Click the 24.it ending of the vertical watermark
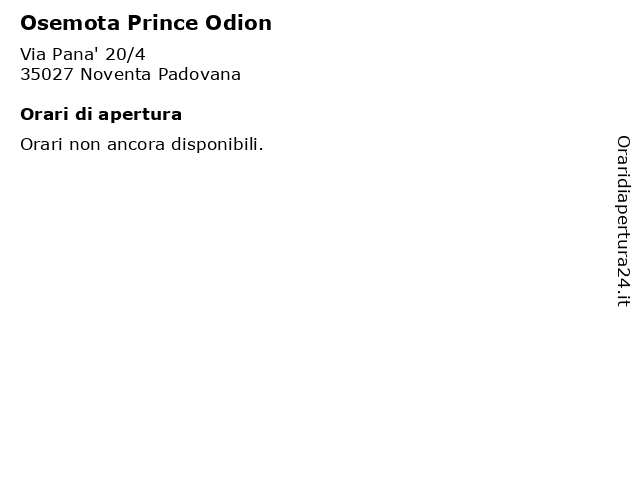The width and height of the screenshot is (640, 480). tap(623, 286)
